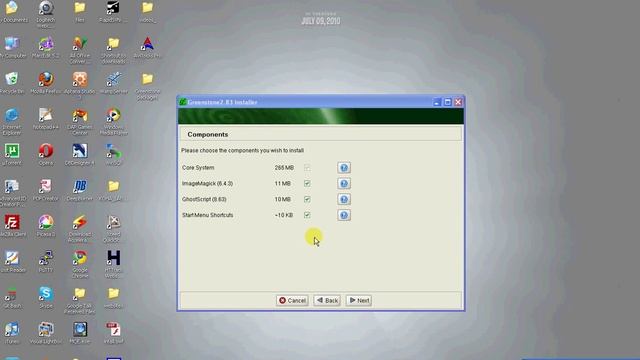Uncheck the ImageMagick component checkbox
Screen dimensions: 640x360
coord(307,184)
